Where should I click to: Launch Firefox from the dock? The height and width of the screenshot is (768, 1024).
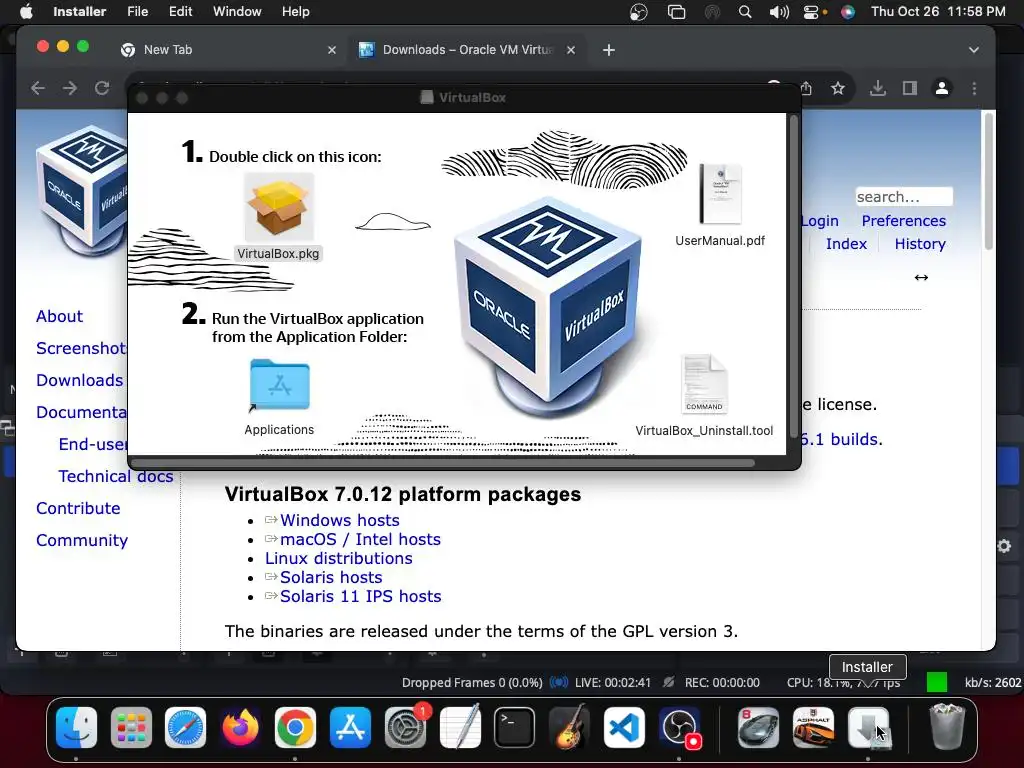click(240, 728)
